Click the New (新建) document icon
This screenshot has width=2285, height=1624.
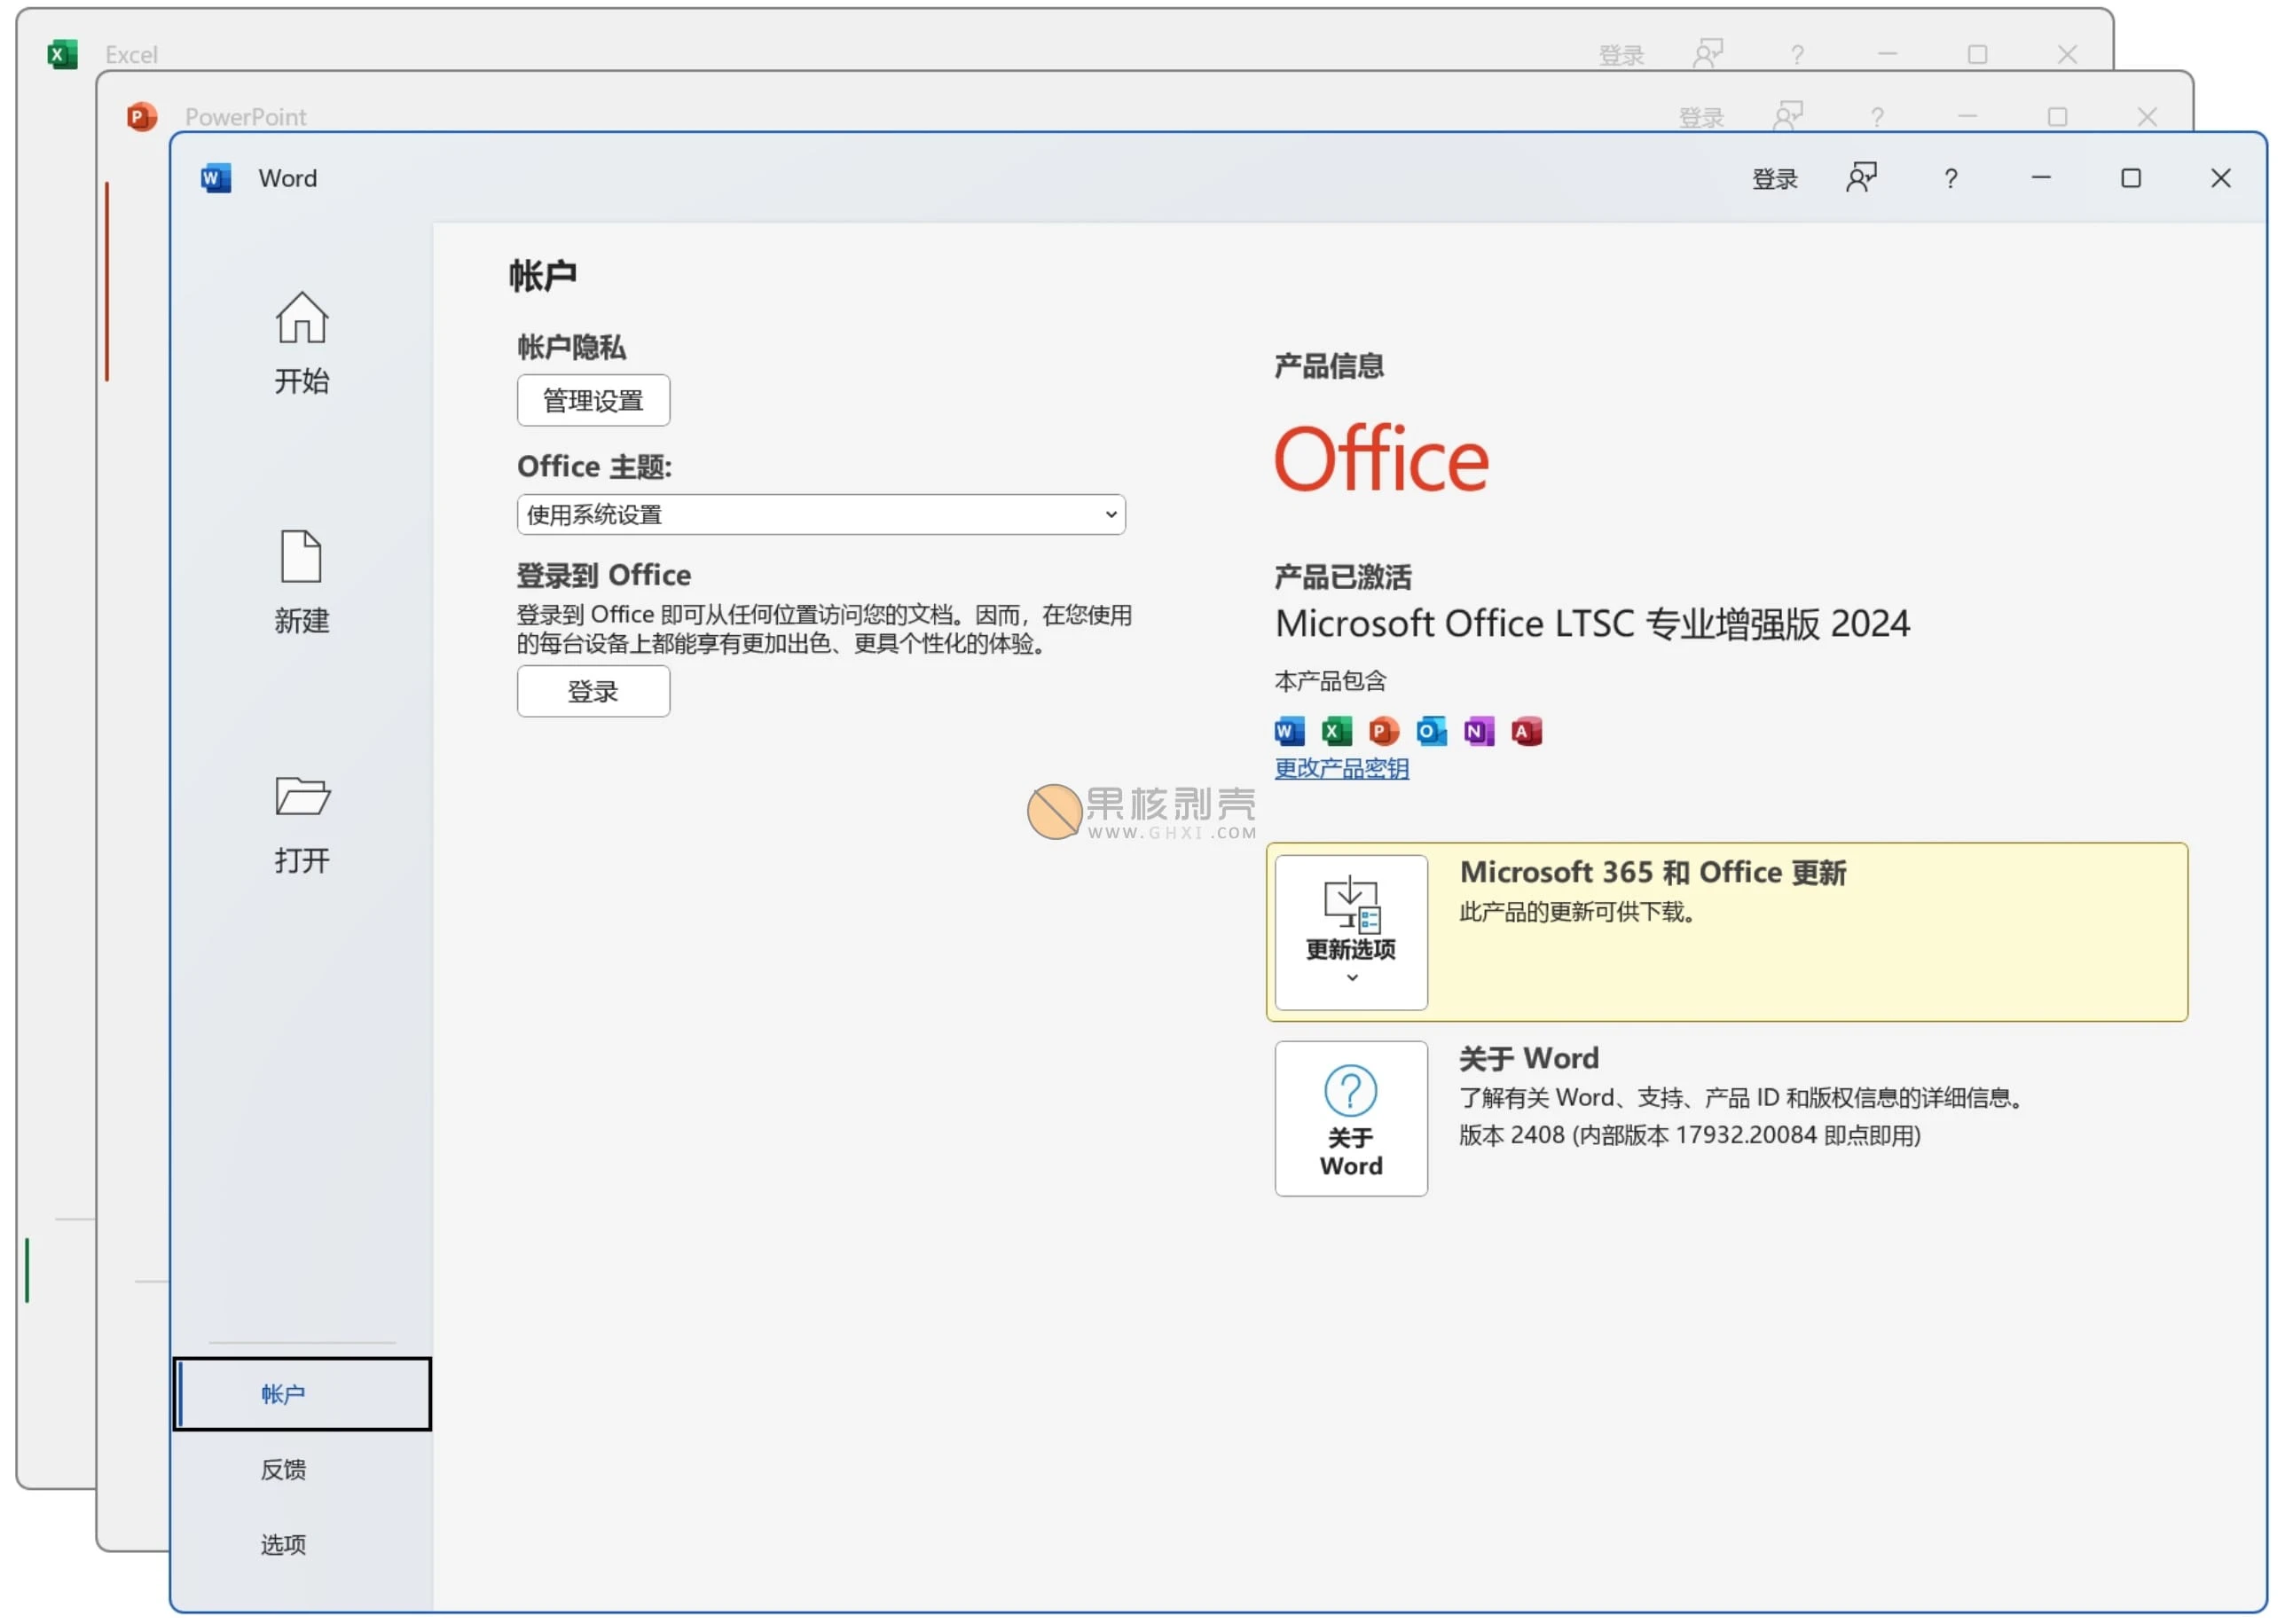[x=301, y=556]
